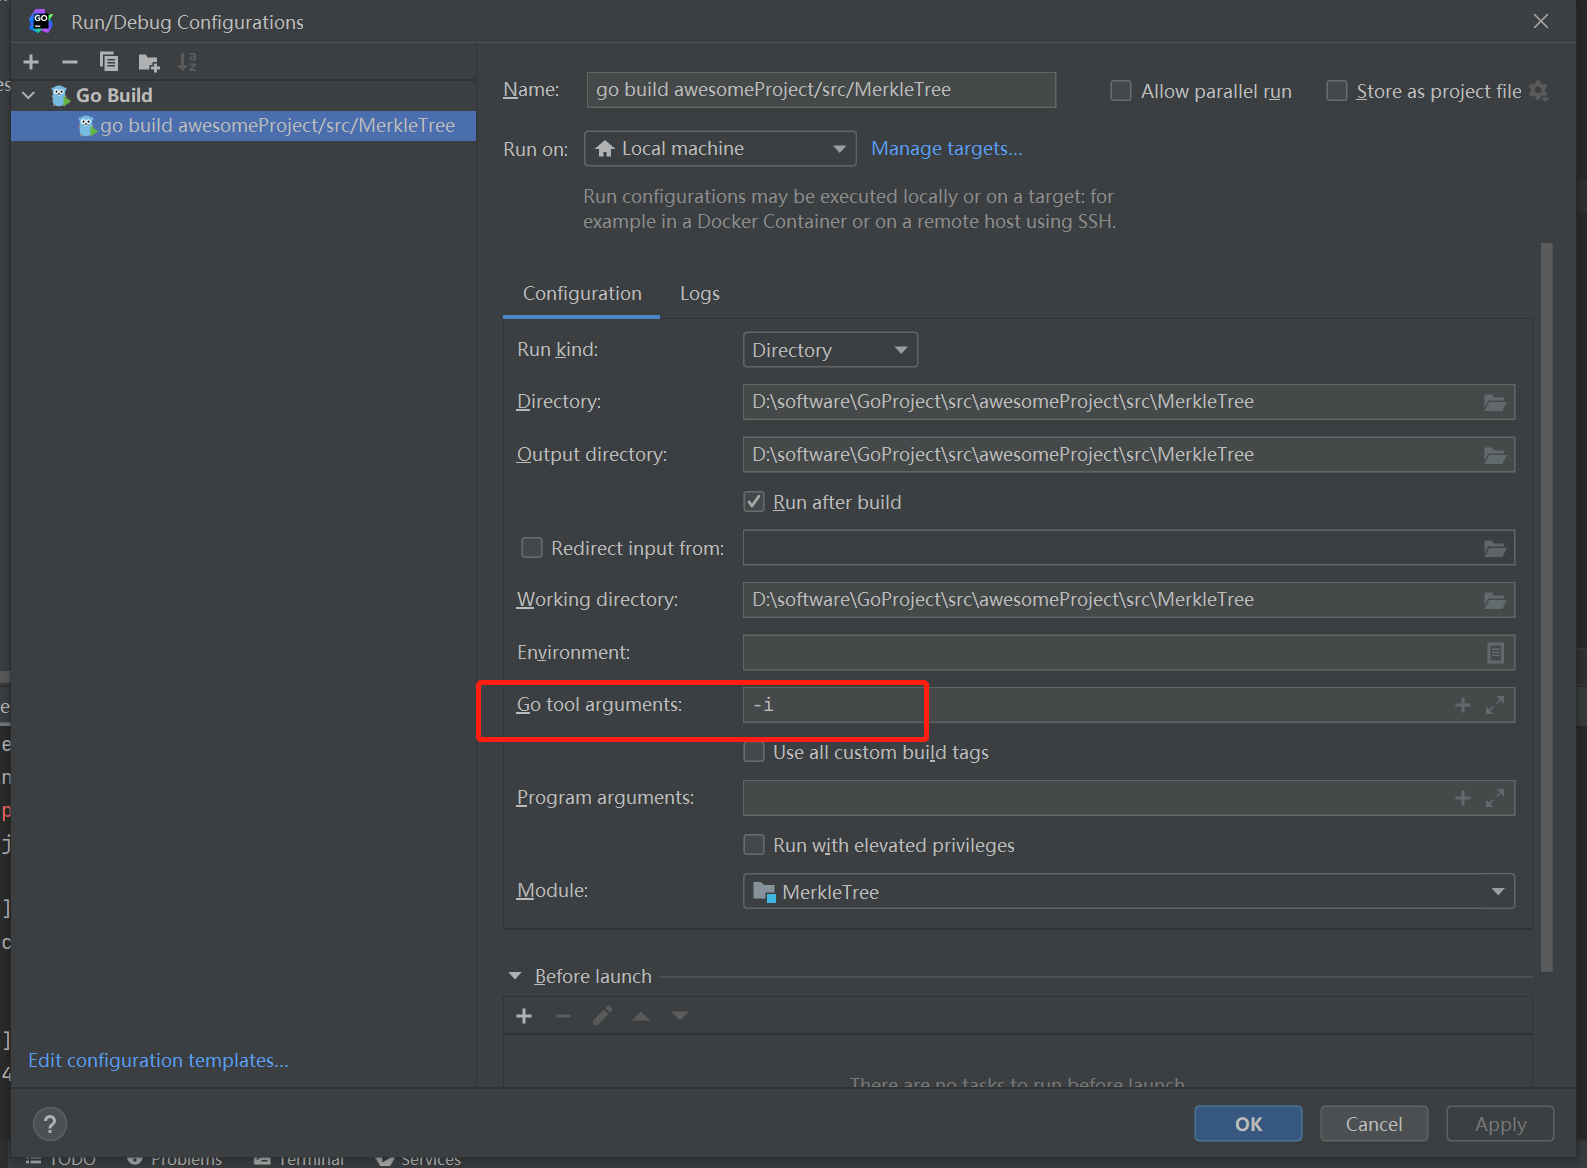Image resolution: width=1587 pixels, height=1168 pixels.
Task: Open the Manage targets link
Action: pos(946,148)
